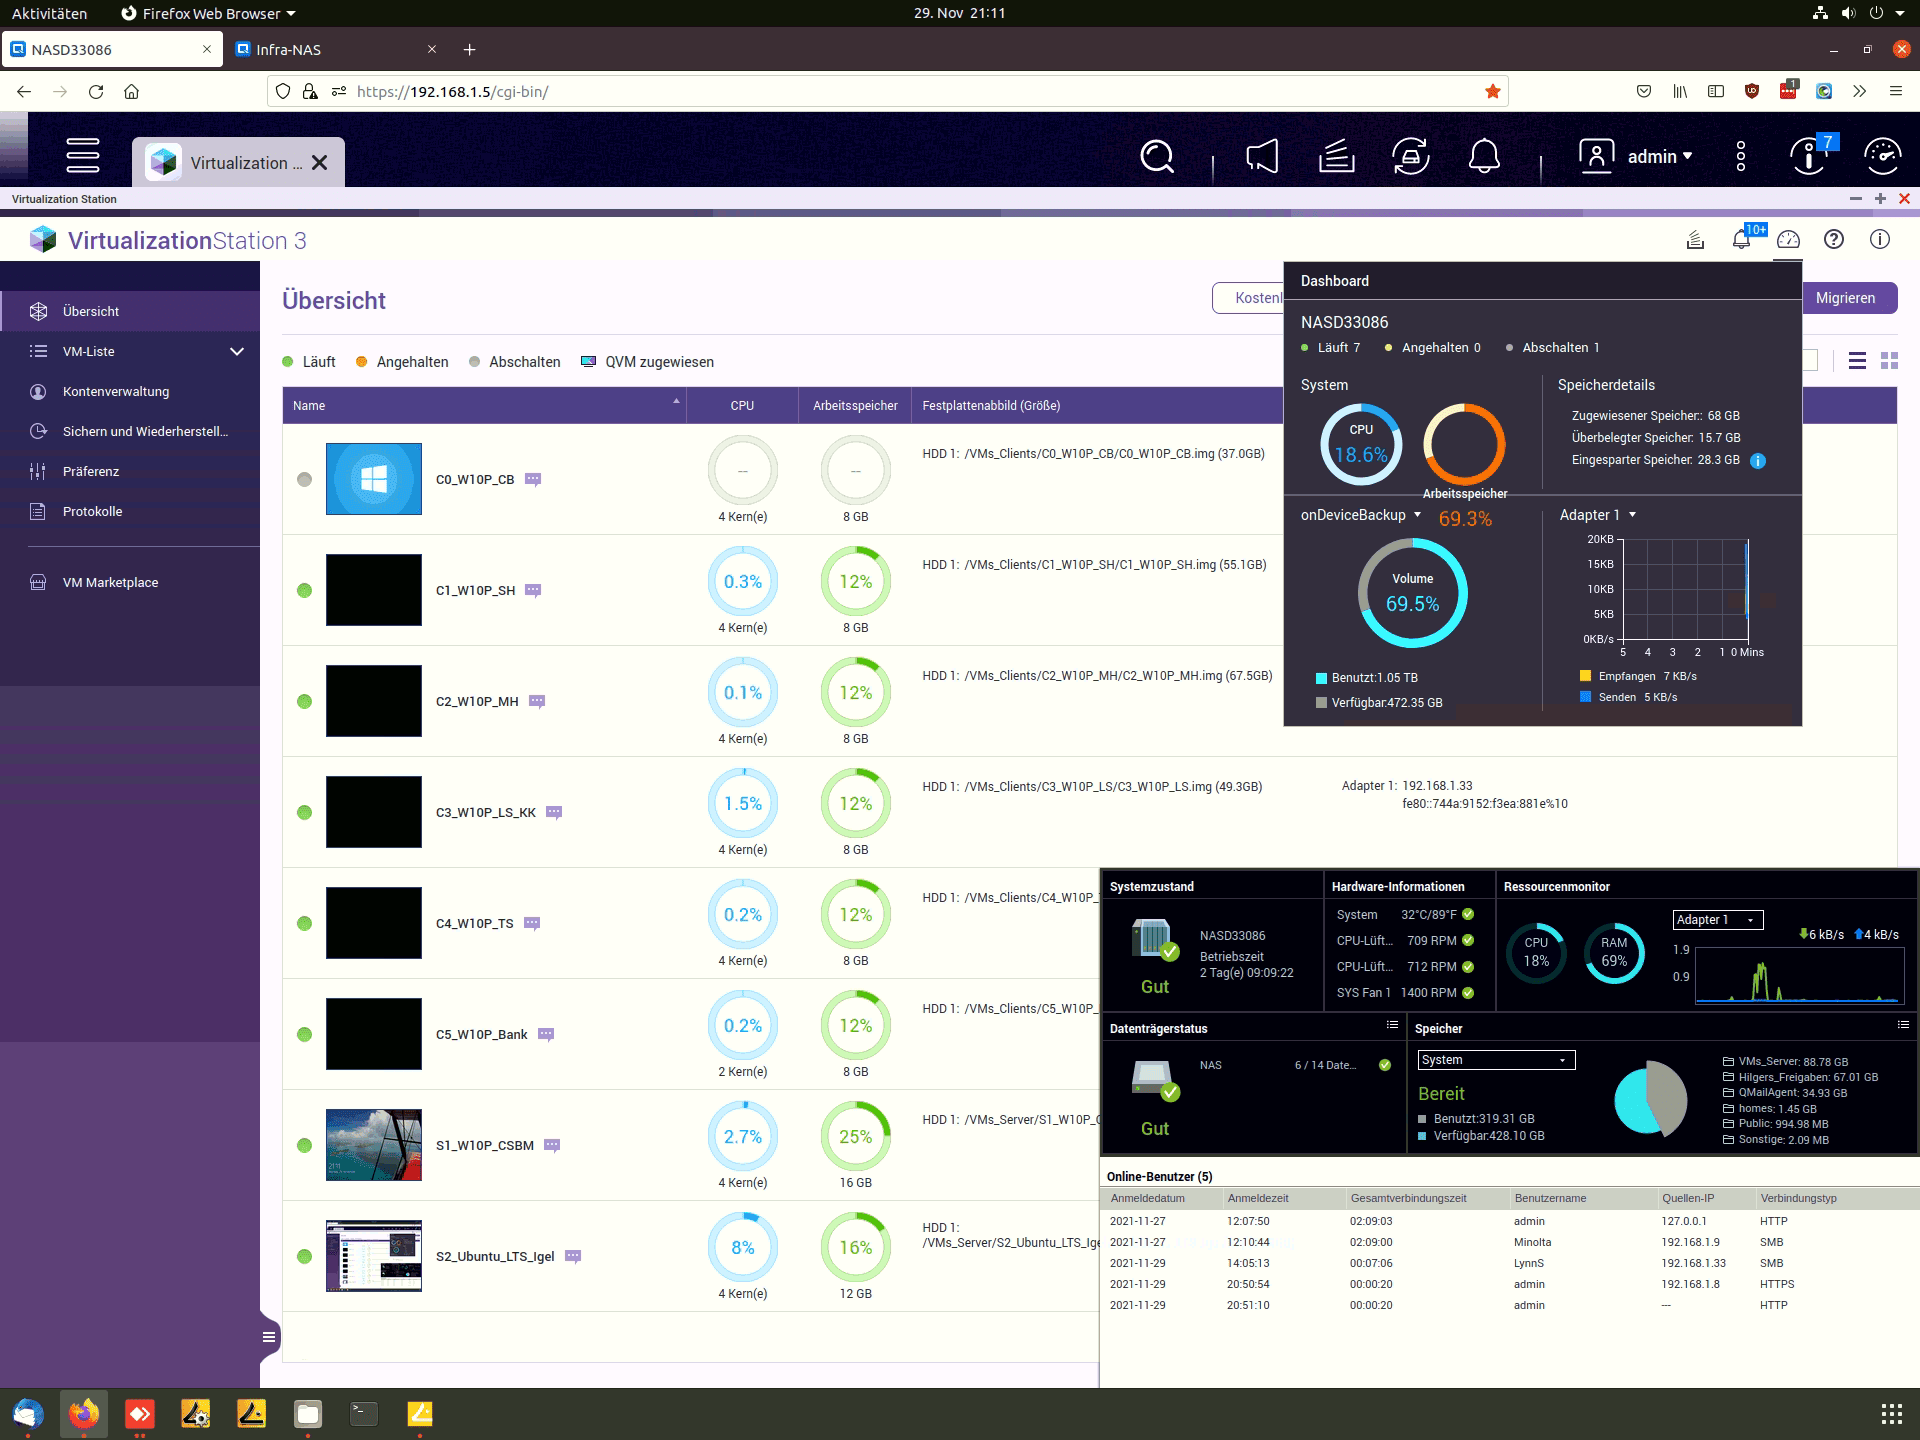Click the RAM 69% gauge in Ressourcenmonitor
This screenshot has height=1440, width=1920.
tap(1614, 953)
